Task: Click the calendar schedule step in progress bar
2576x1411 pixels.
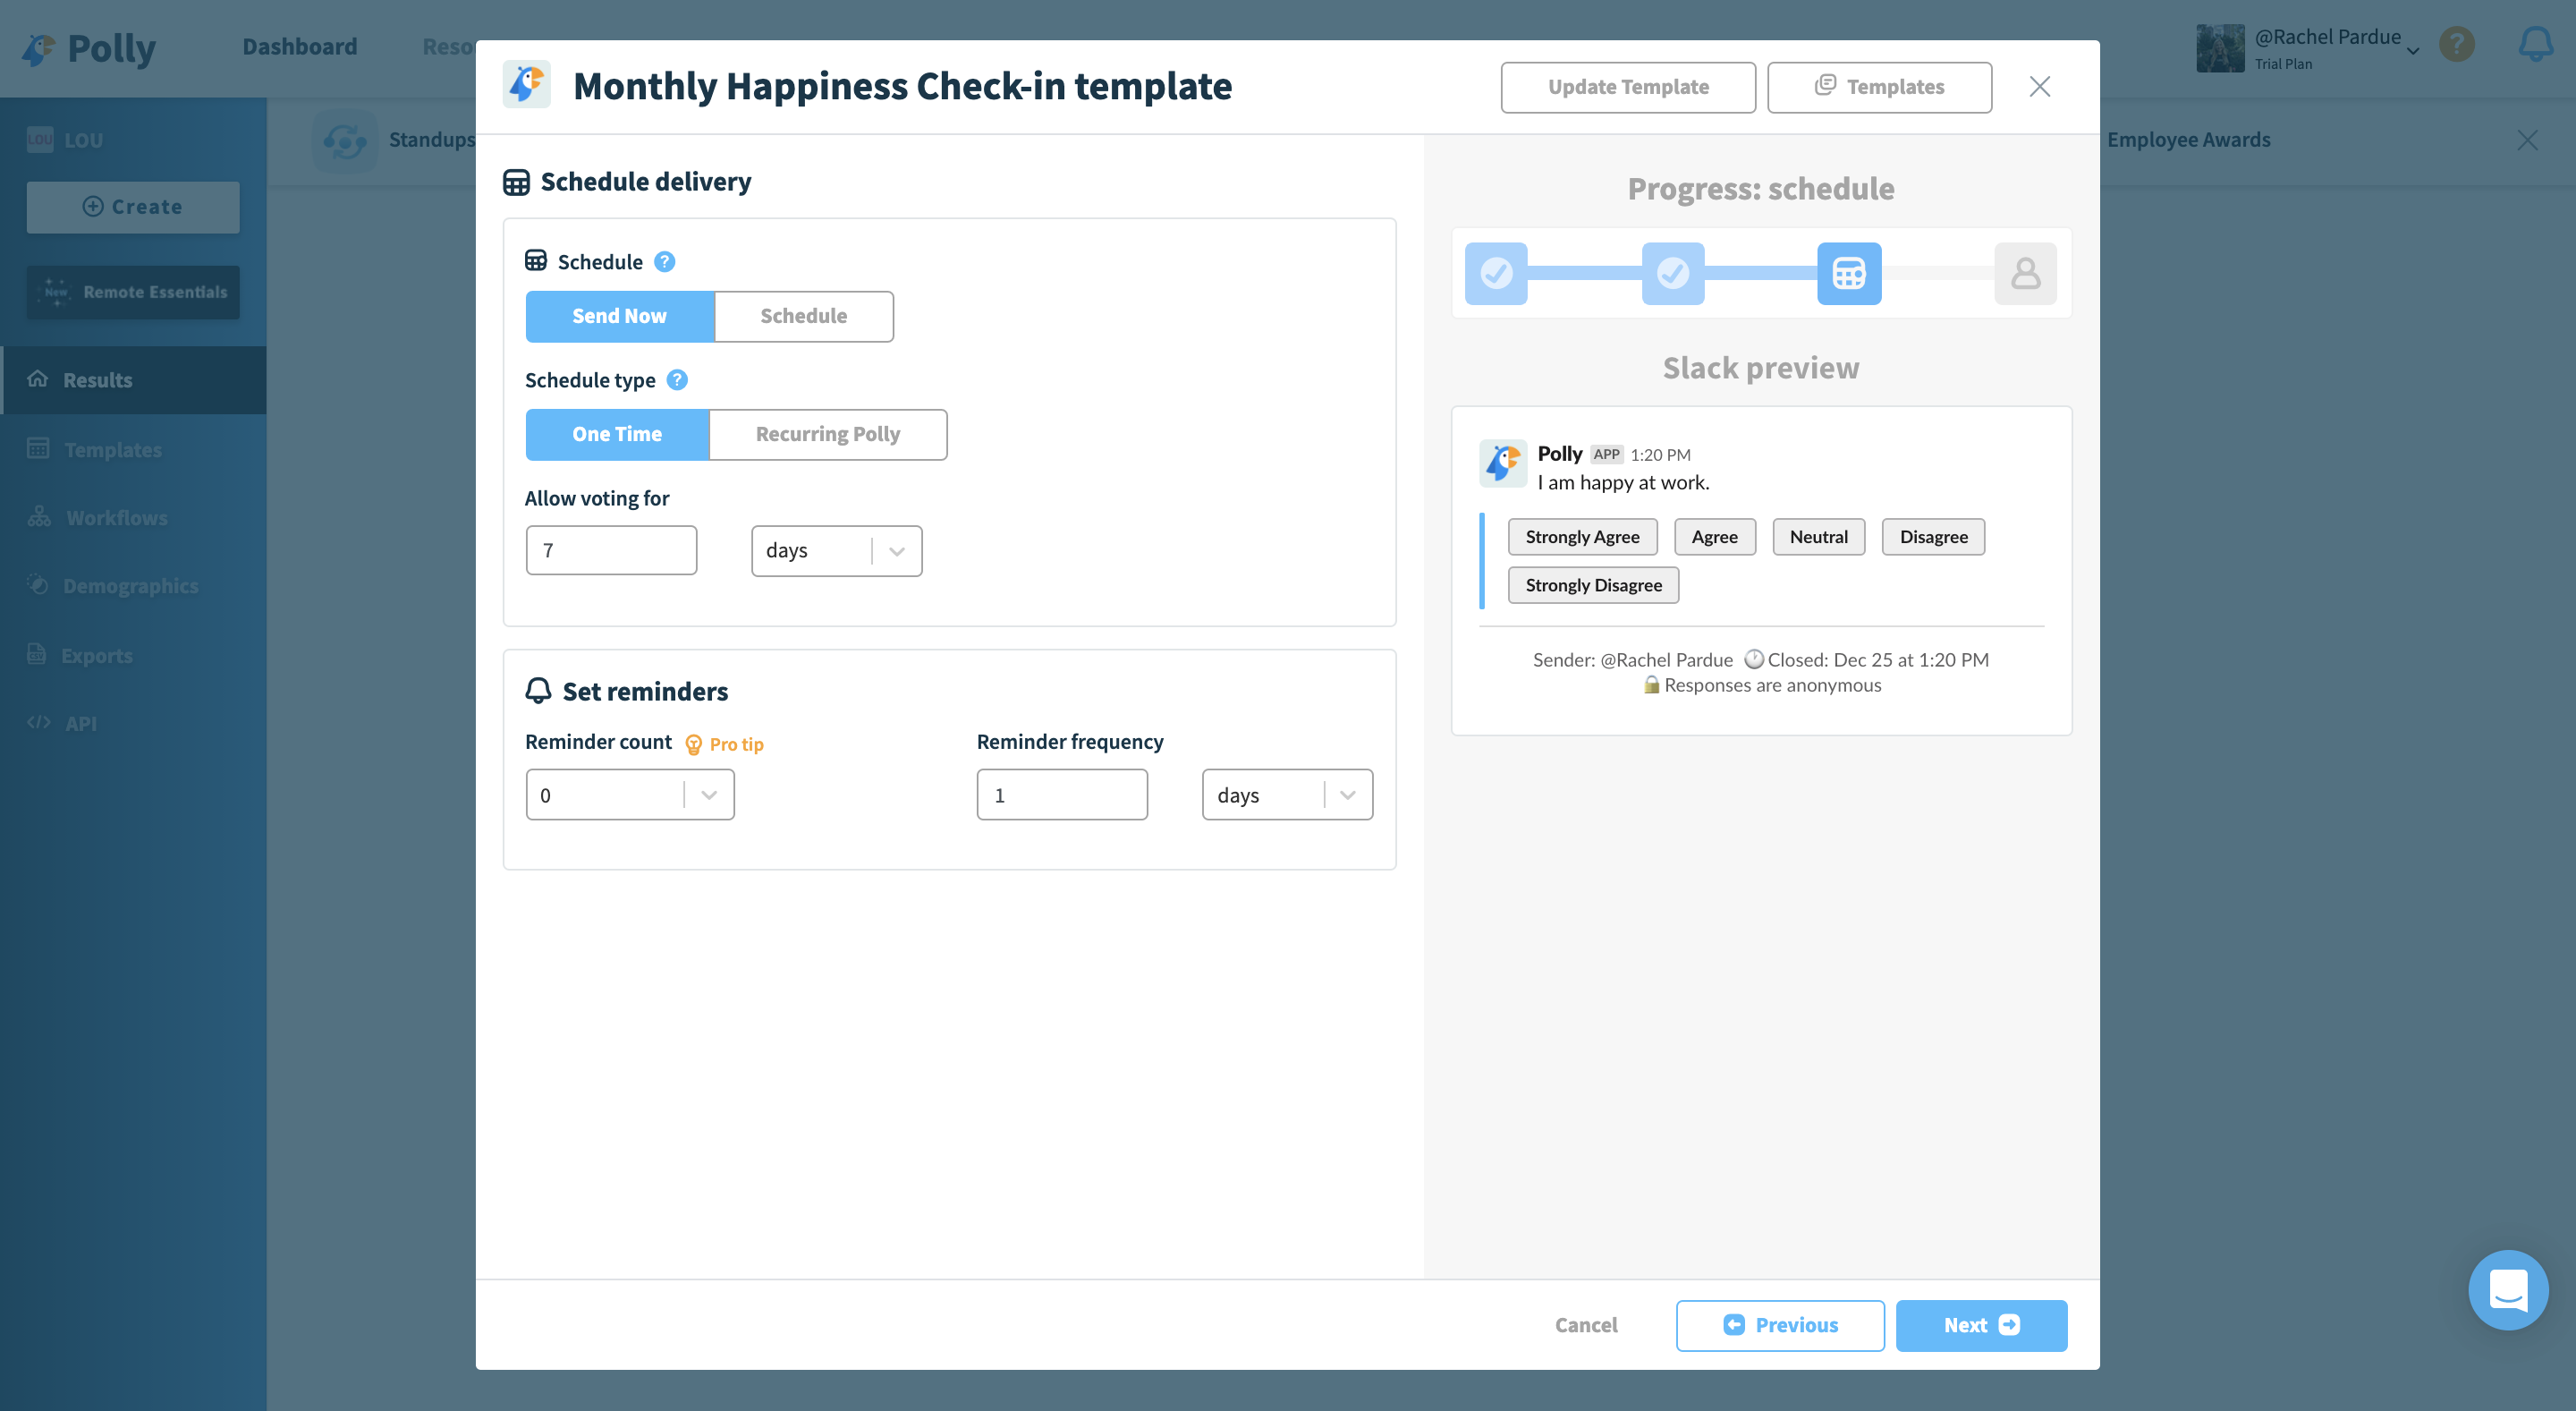Action: click(1848, 273)
